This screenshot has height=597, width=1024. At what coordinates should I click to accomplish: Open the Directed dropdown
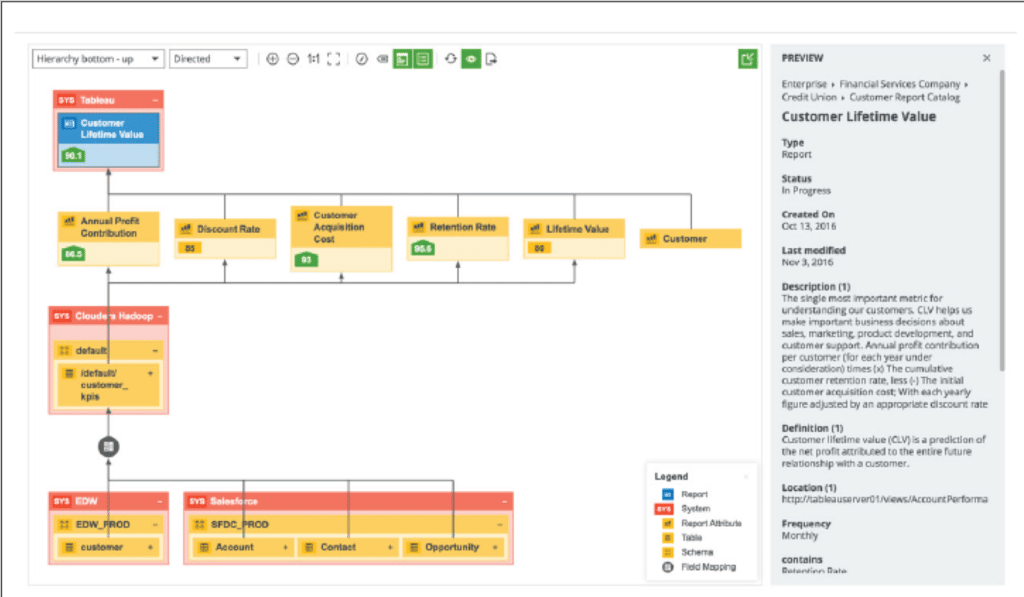point(208,59)
